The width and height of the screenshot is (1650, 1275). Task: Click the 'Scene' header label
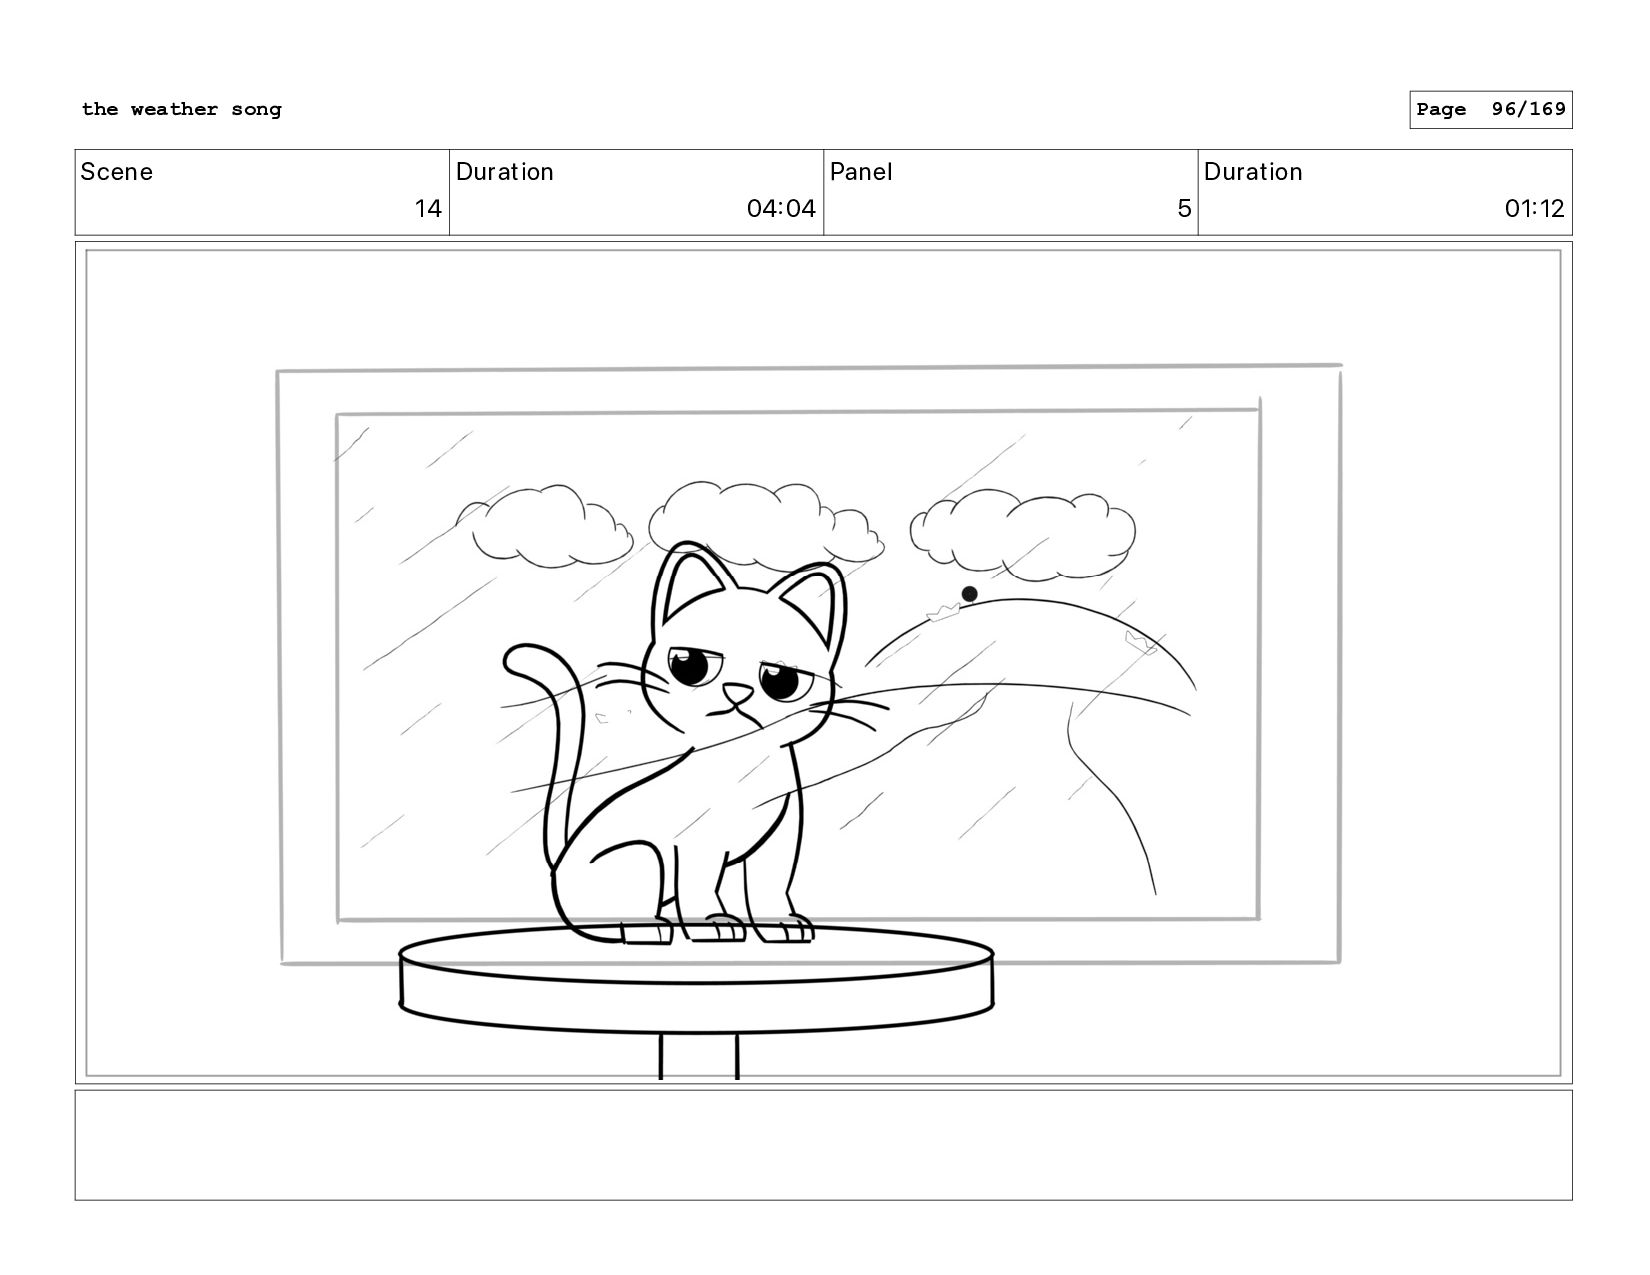116,172
